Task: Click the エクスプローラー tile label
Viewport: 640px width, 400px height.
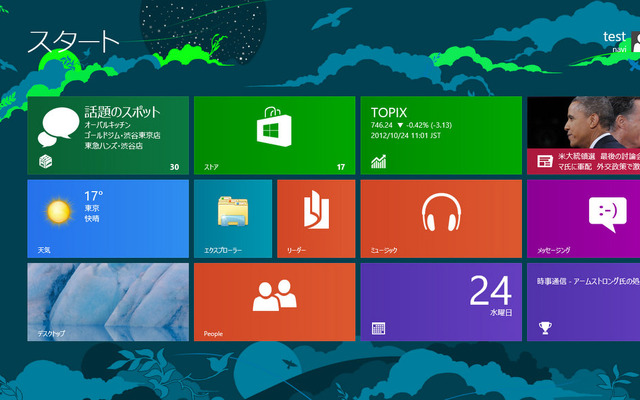Action: (223, 250)
